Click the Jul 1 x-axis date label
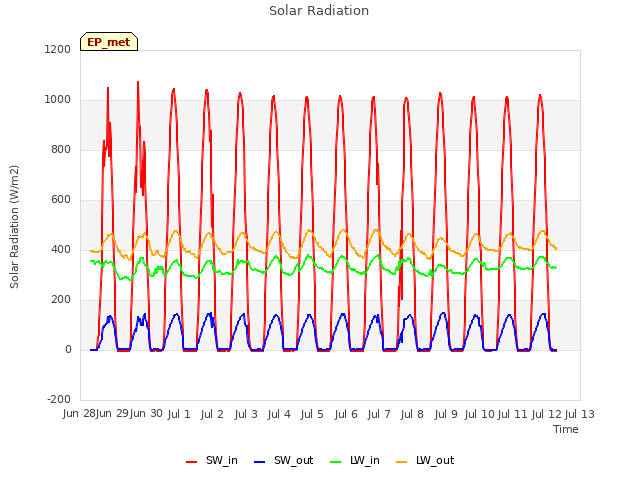This screenshot has width=640, height=480. pyautogui.click(x=179, y=414)
